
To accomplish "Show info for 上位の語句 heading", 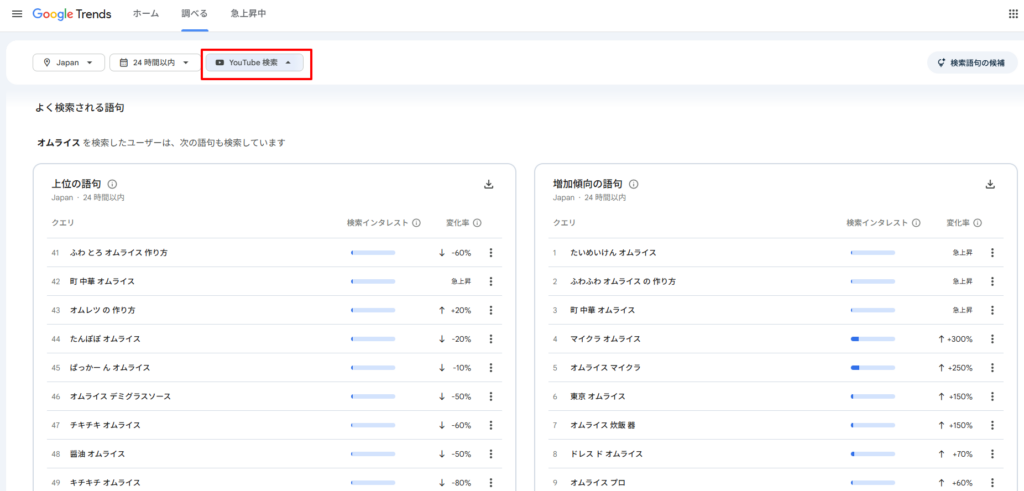I will tap(112, 184).
